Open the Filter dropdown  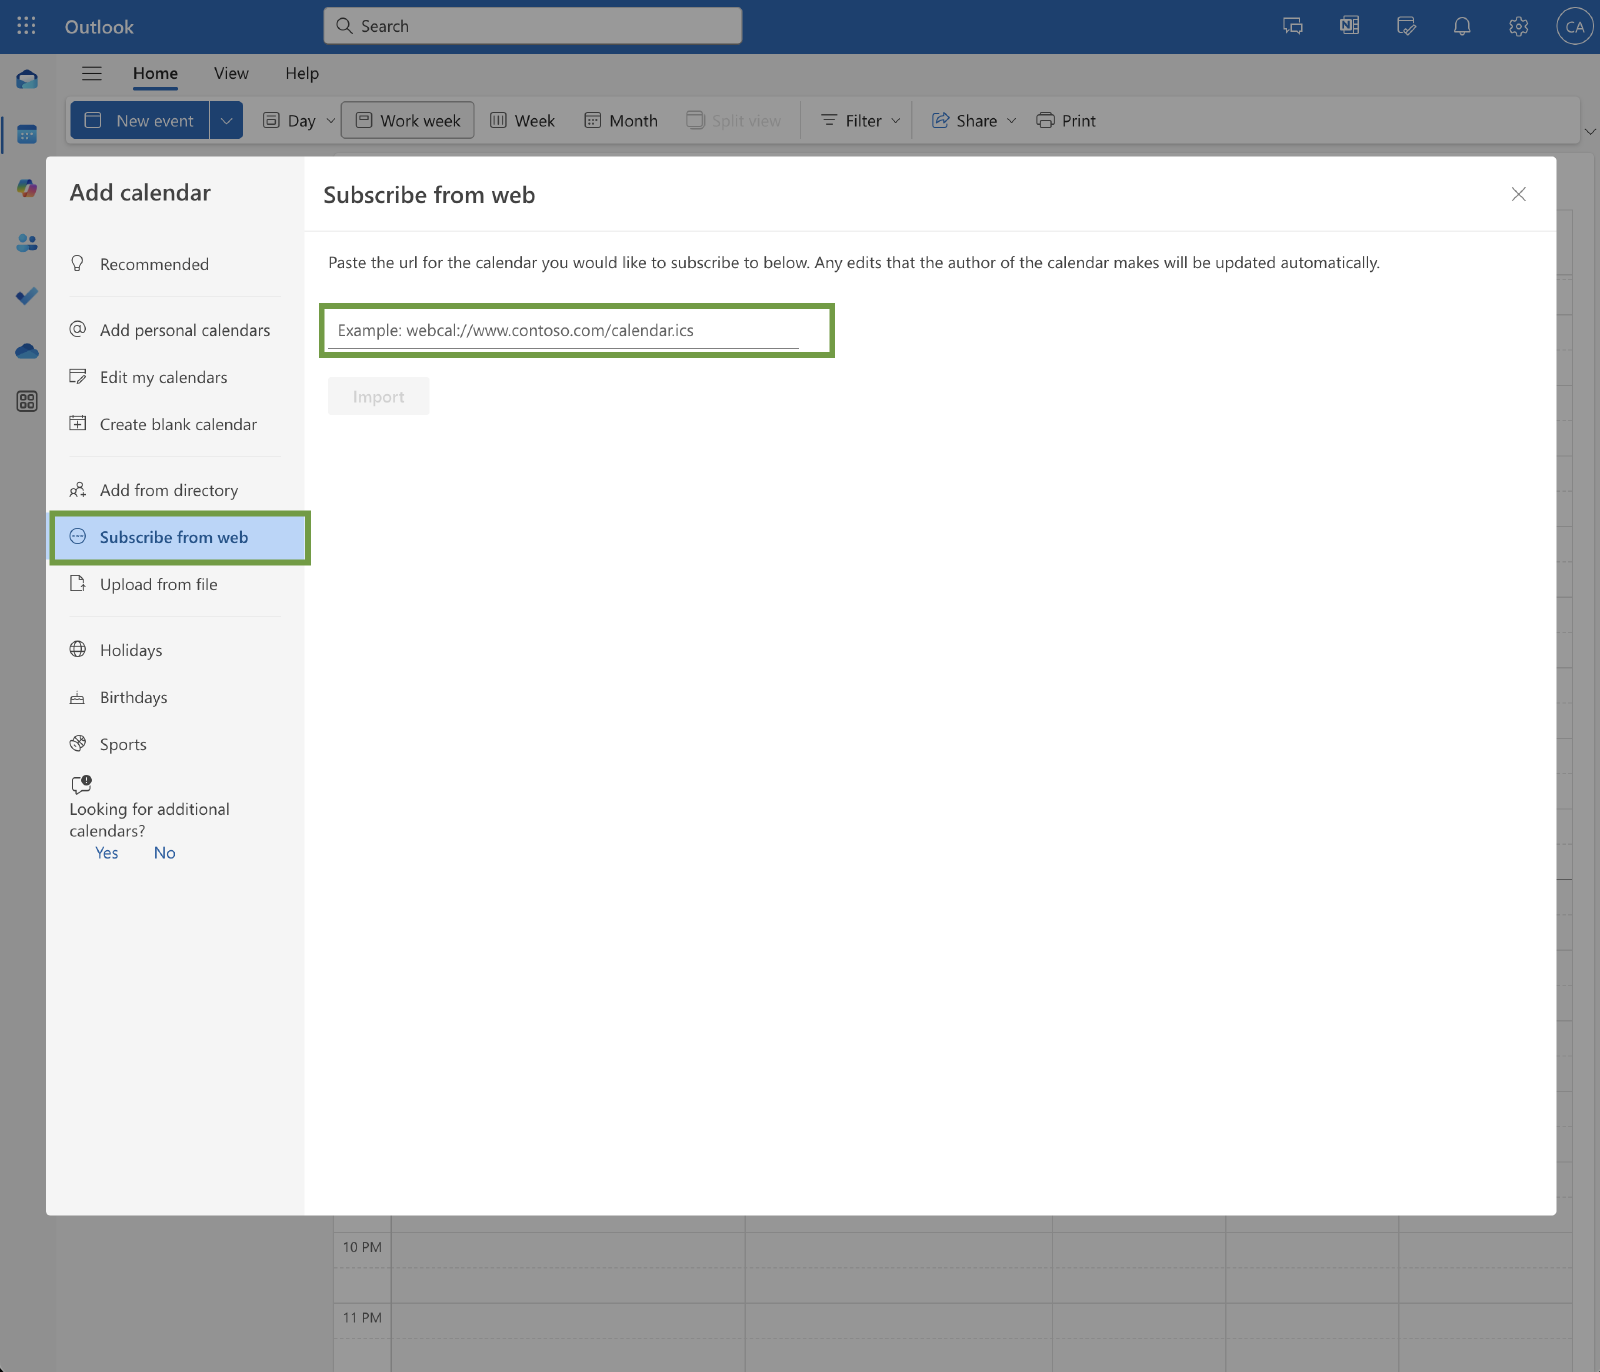tap(861, 120)
